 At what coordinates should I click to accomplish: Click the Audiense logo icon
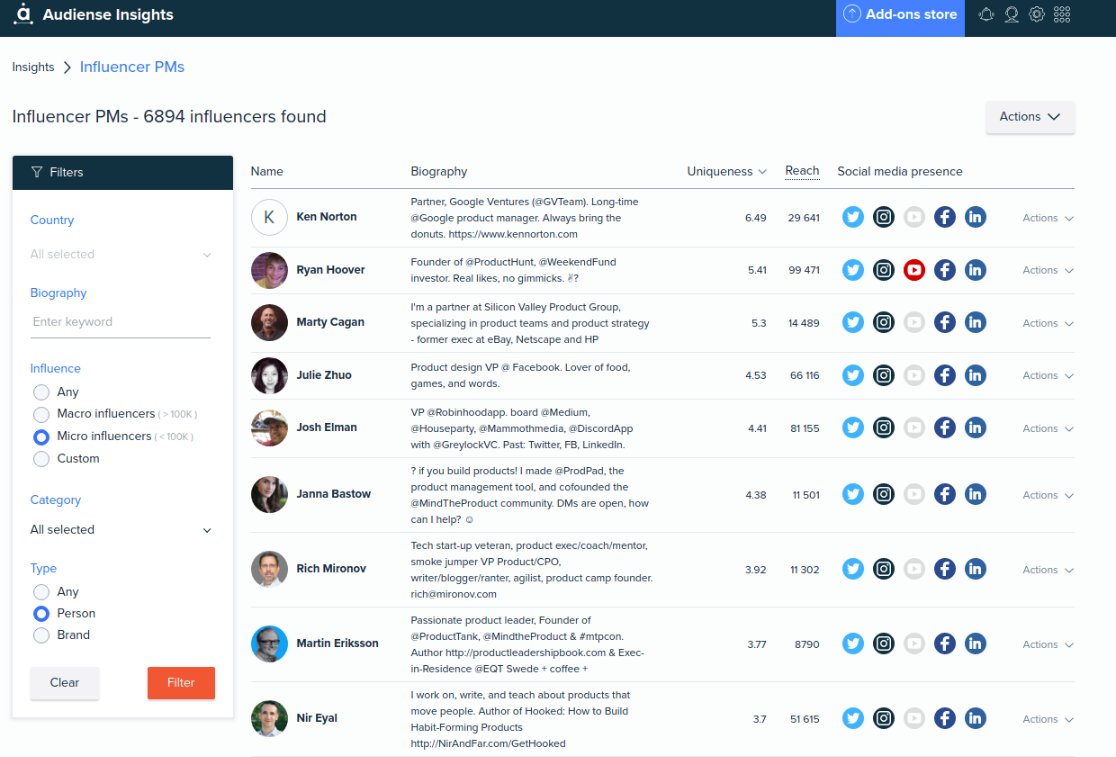pyautogui.click(x=23, y=14)
